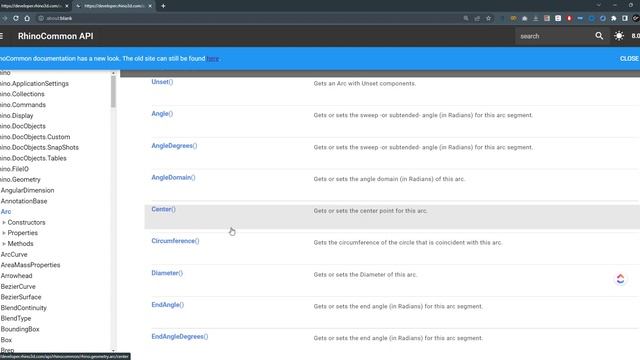Screen dimensions: 640x360
Task: Open the red shield extension icon
Action: pos(569,18)
